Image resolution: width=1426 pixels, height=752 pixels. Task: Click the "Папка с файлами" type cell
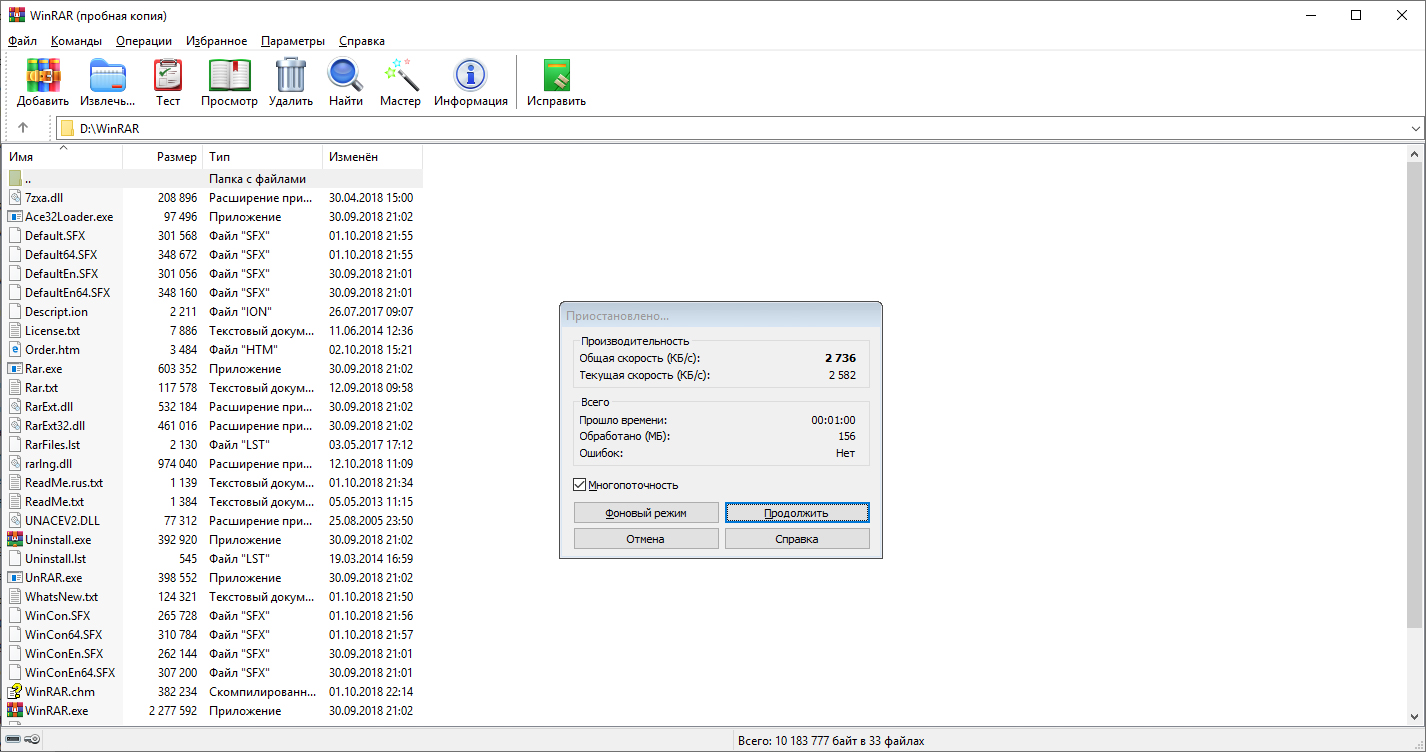pos(258,179)
